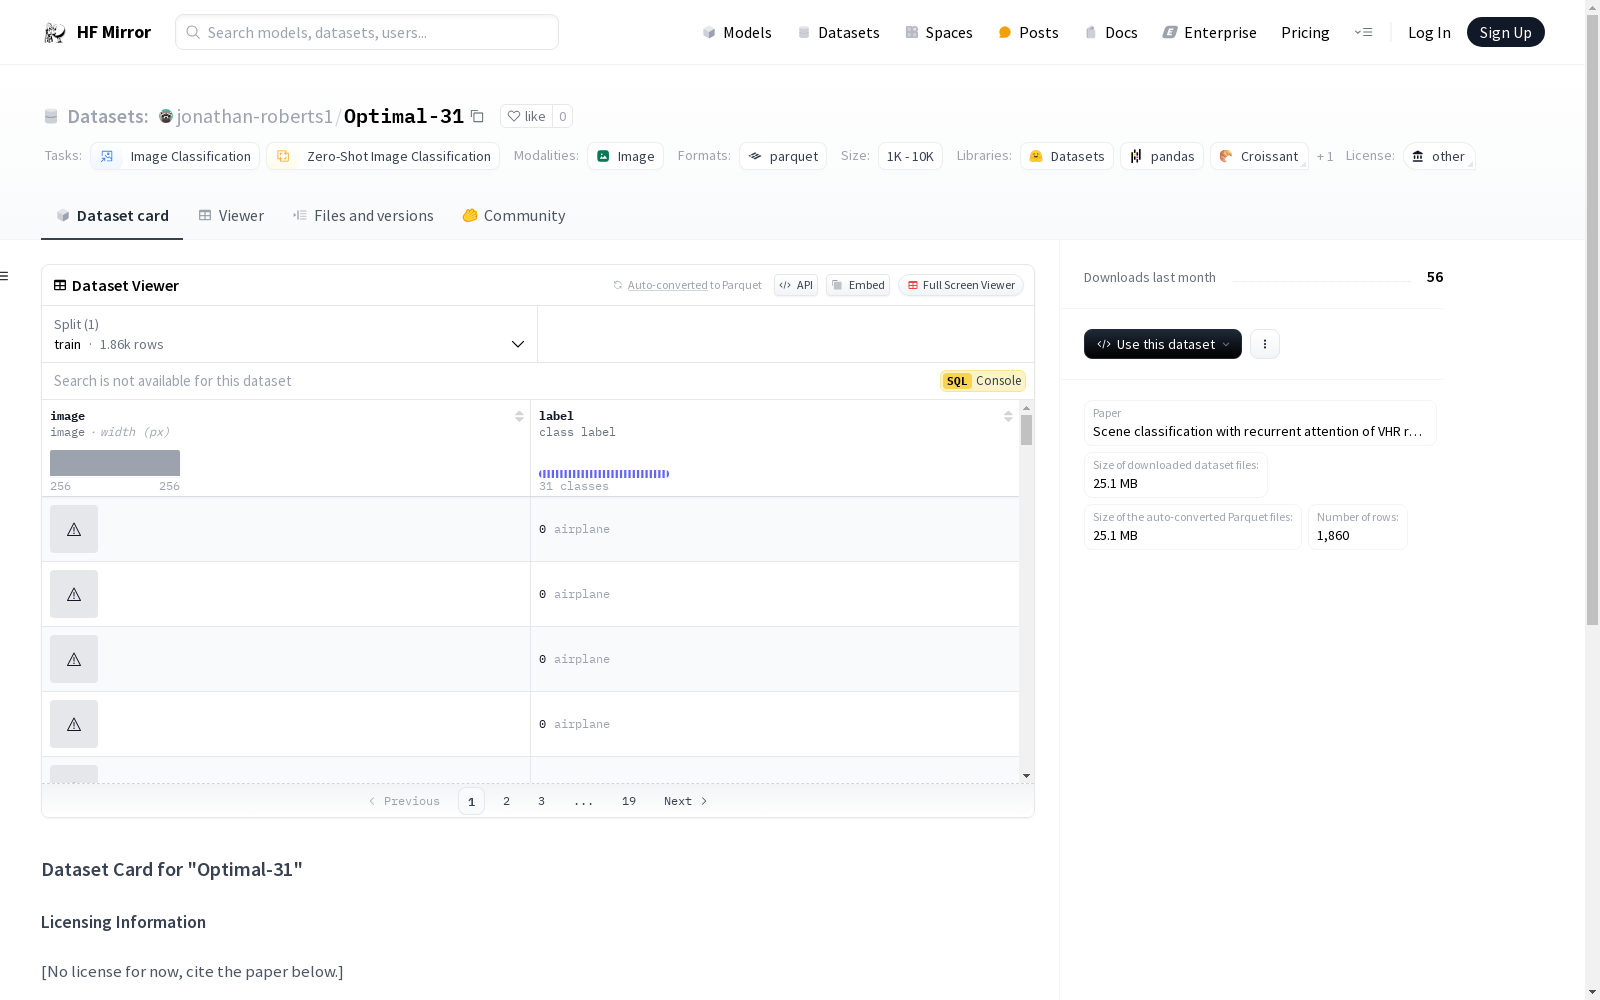1600x1000 pixels.
Task: Open the Scene classification paper link
Action: tap(1260, 423)
